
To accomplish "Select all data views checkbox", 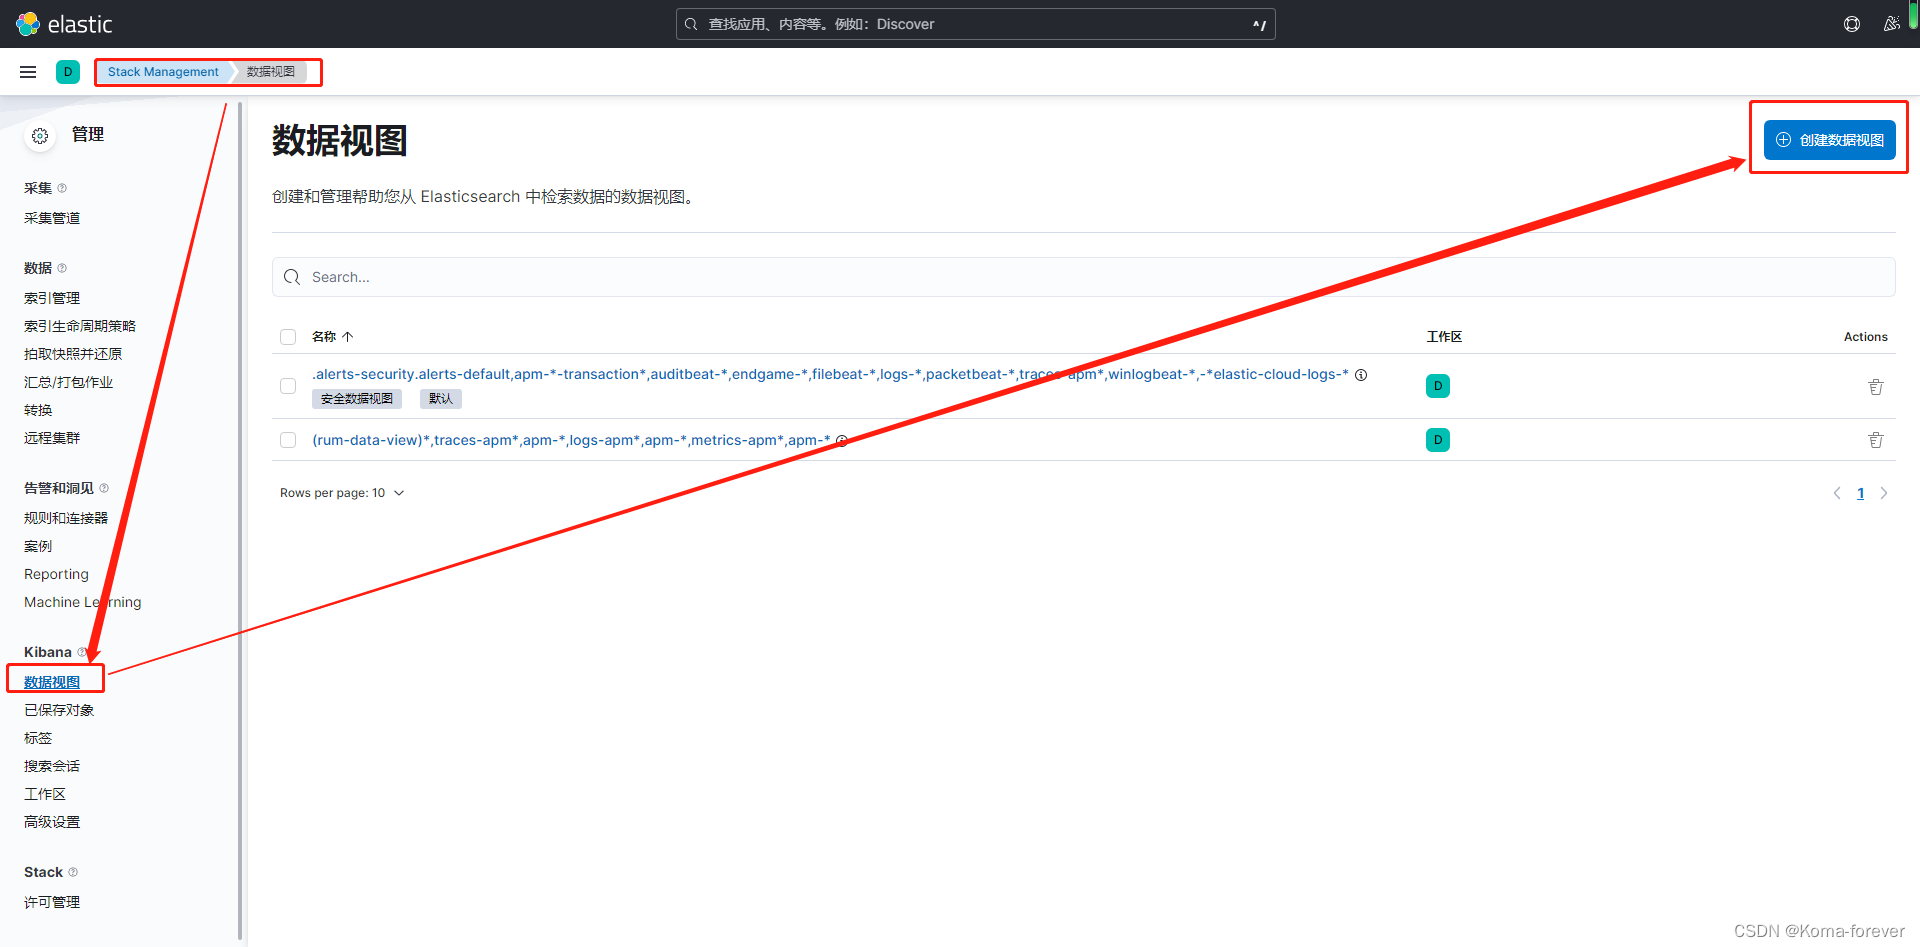I will tap(288, 337).
